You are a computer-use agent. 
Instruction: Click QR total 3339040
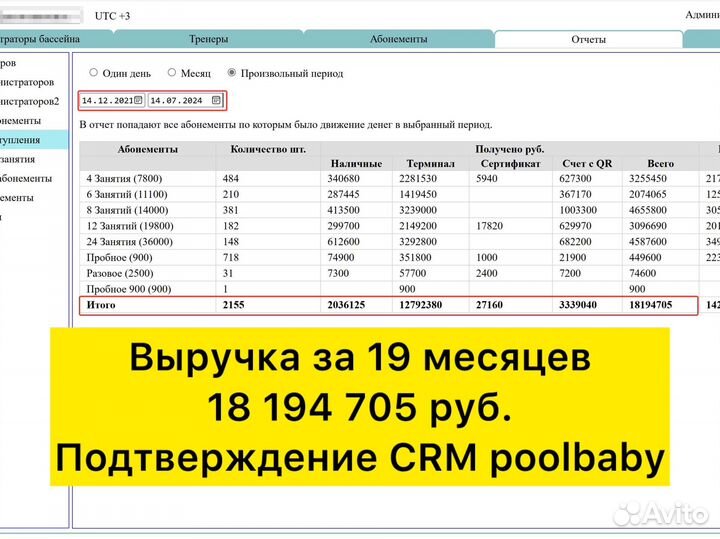pos(578,305)
